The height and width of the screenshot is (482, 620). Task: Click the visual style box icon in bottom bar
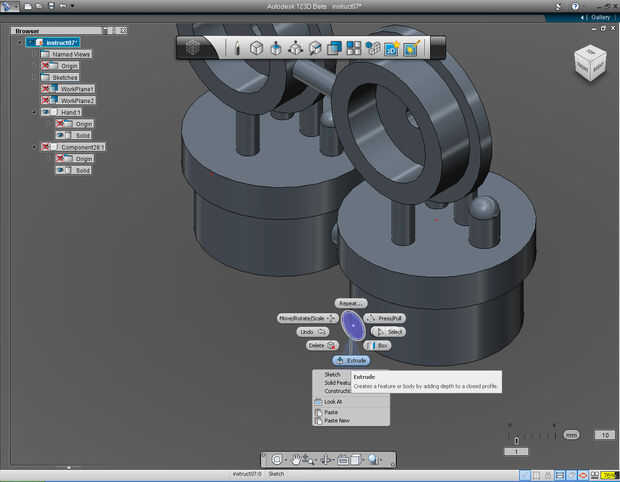point(355,459)
